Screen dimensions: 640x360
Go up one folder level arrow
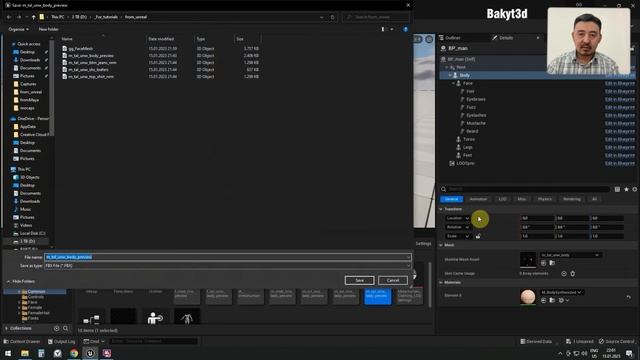(x=33, y=17)
